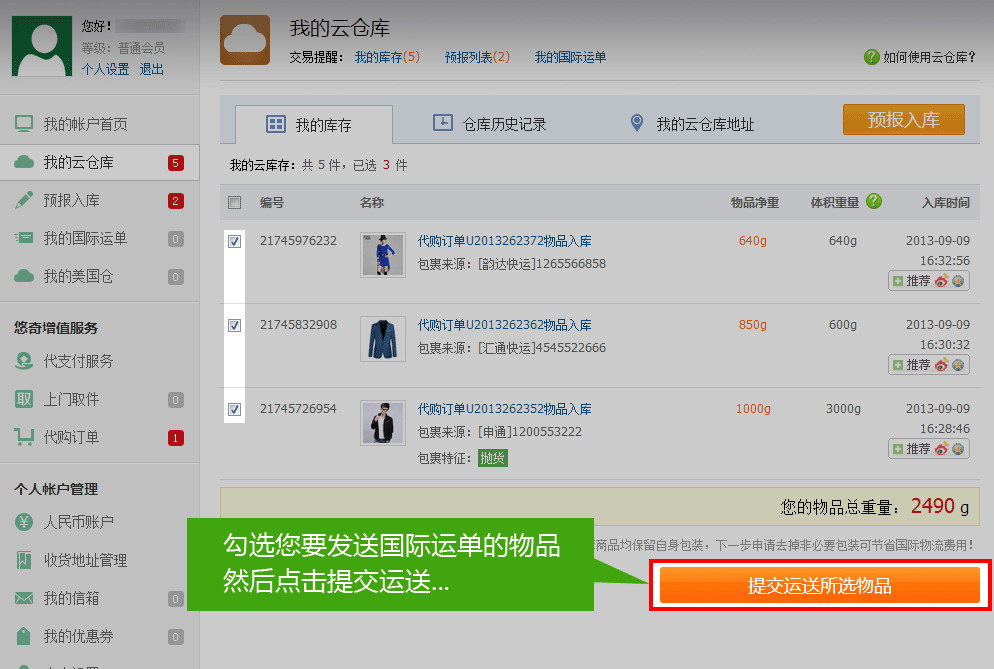The image size is (994, 669).
Task: Switch to the 我的云仓库地址 tab
Action: point(692,124)
